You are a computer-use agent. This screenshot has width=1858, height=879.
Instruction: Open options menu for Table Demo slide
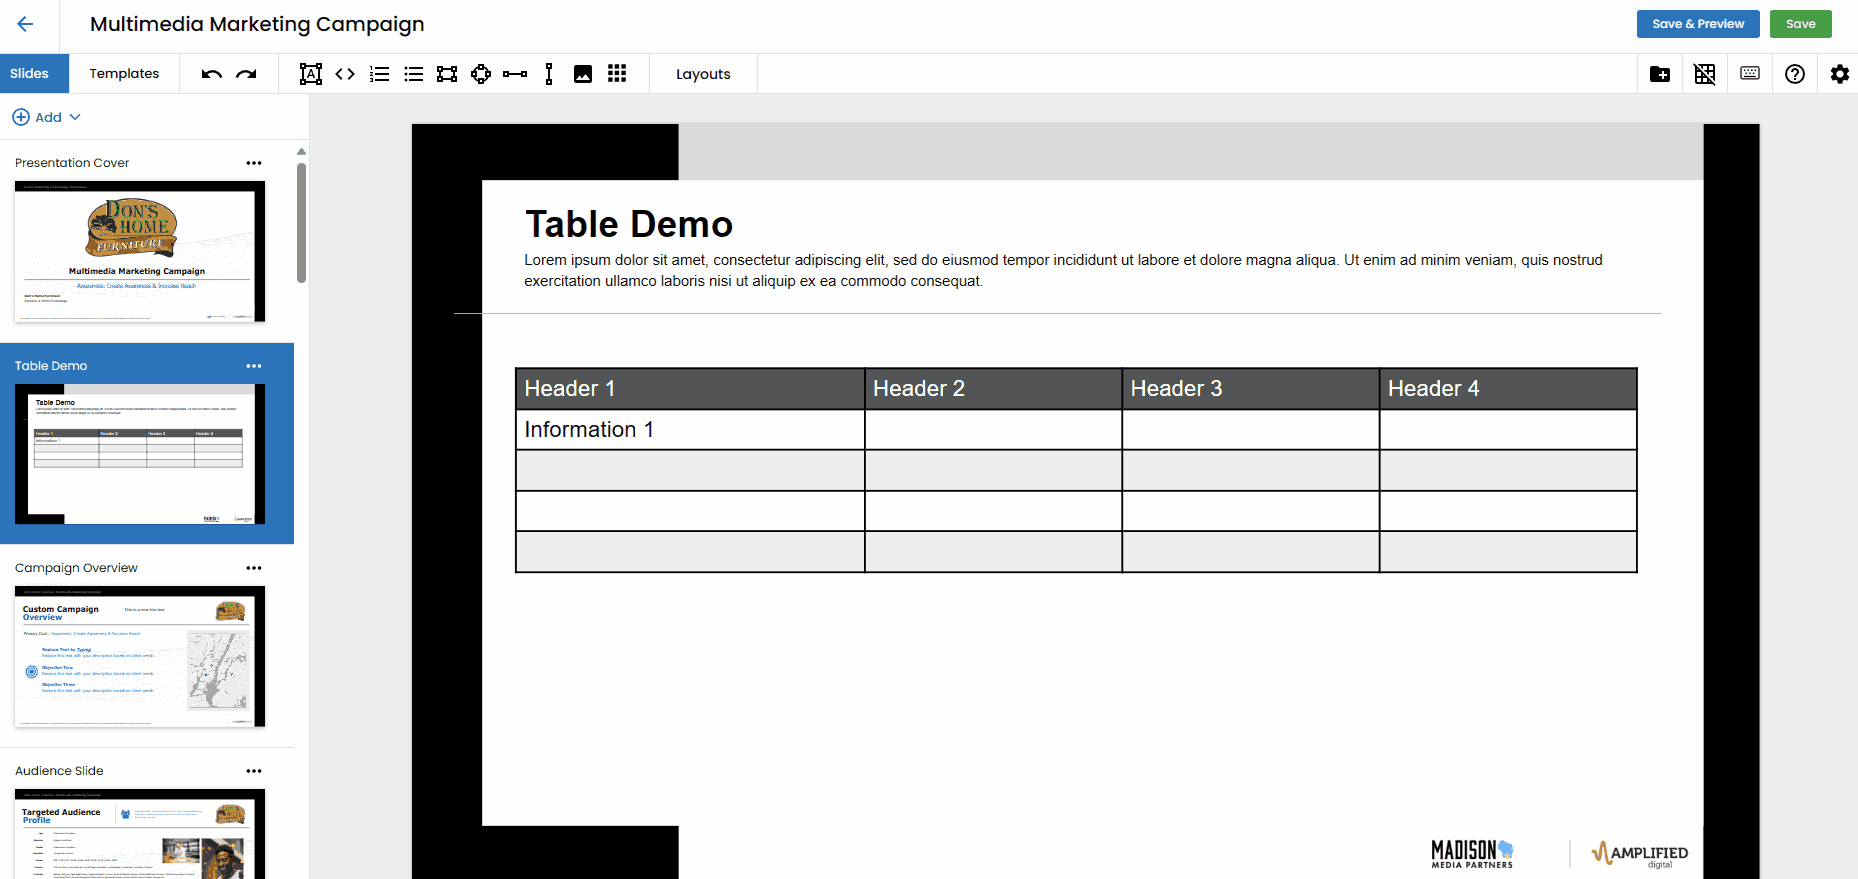pos(254,366)
